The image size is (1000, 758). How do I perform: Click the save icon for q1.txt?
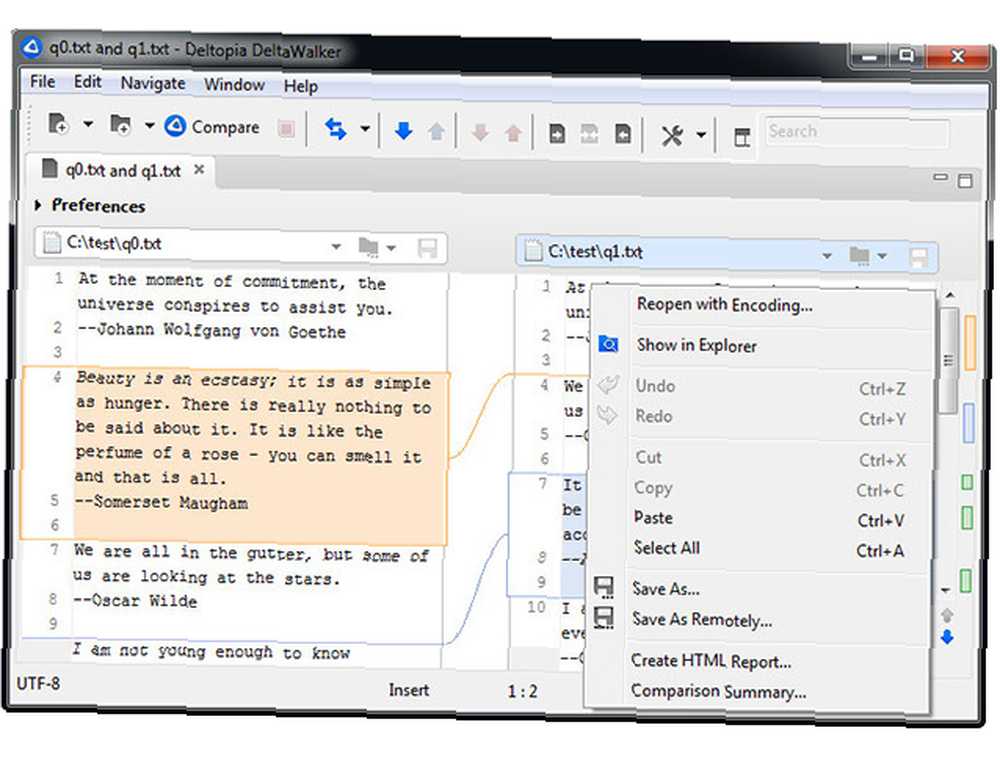point(919,258)
